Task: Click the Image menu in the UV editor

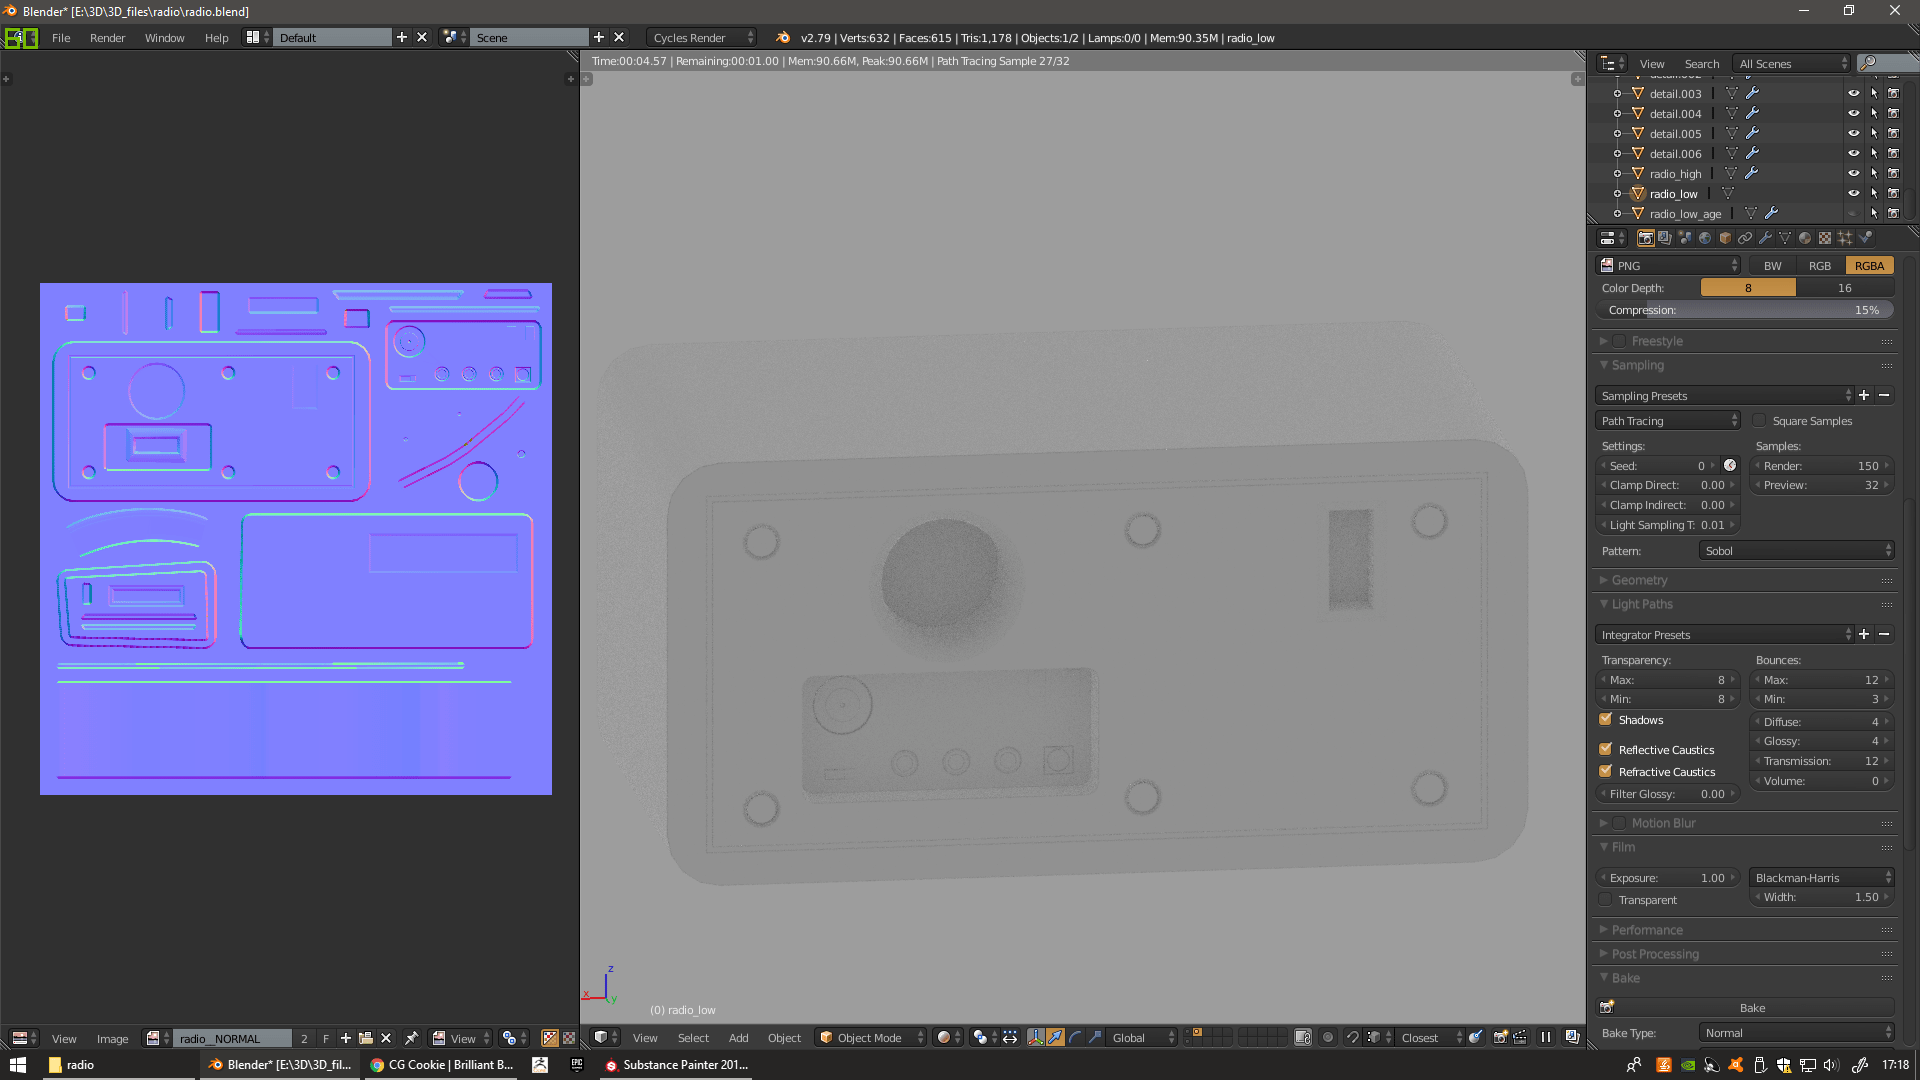Action: [111, 1038]
